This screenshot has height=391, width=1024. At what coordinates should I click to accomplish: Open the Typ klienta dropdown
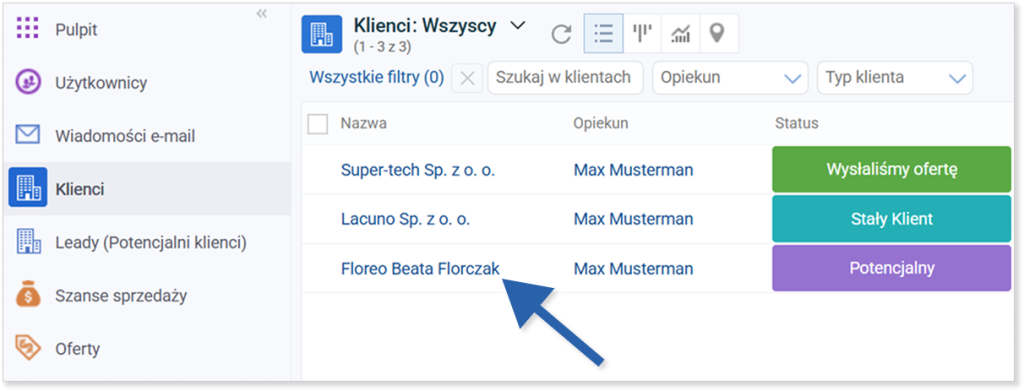click(895, 78)
